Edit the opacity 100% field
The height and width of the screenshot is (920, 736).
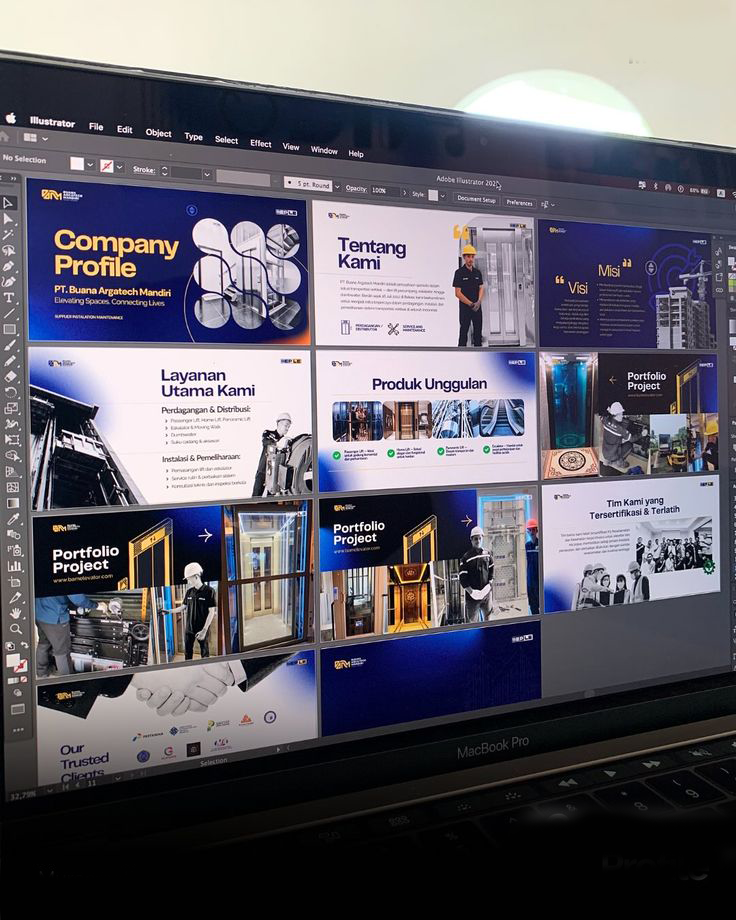384,191
